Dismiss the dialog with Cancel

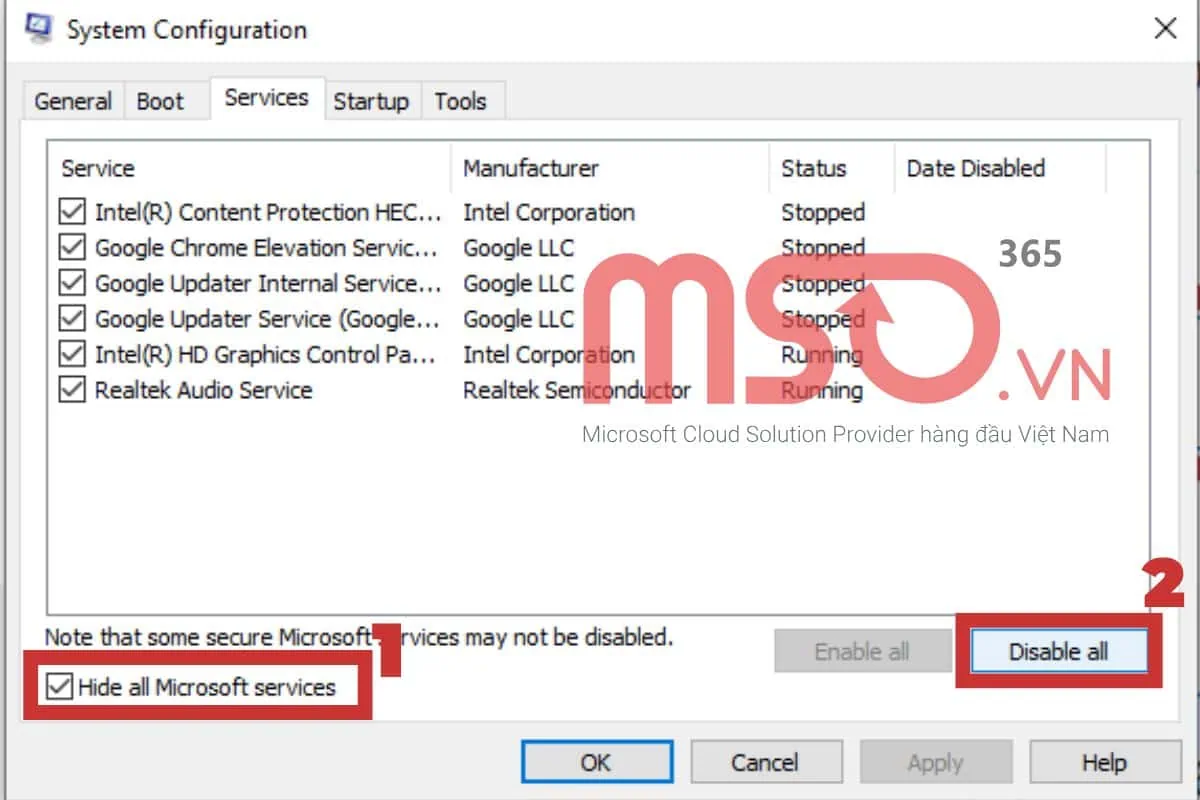pos(766,761)
